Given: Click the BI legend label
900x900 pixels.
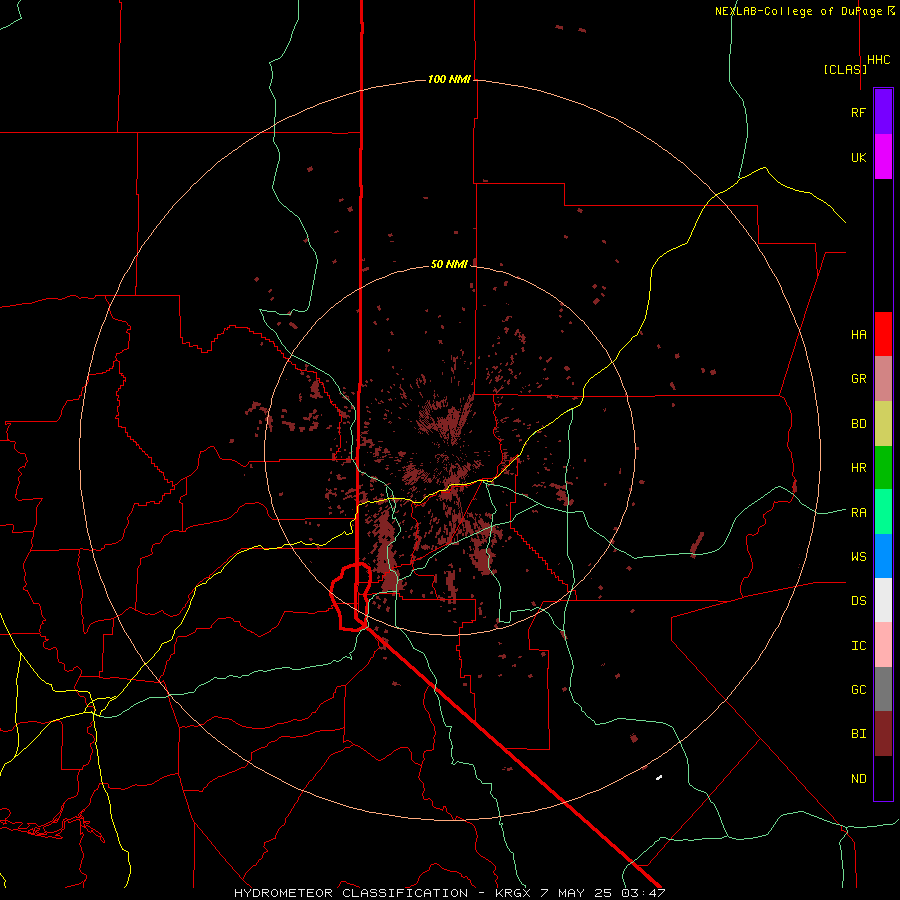Looking at the screenshot, I should click(x=858, y=734).
